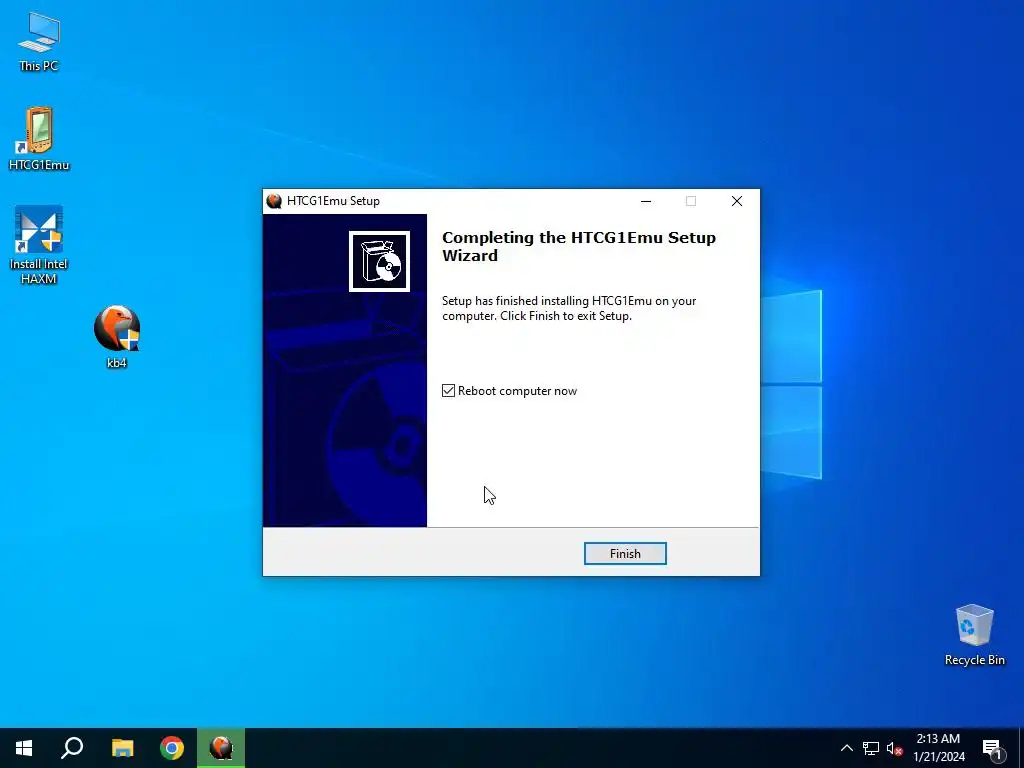Screen dimensions: 1024x768
Task: Open the network status tray icon
Action: point(871,748)
